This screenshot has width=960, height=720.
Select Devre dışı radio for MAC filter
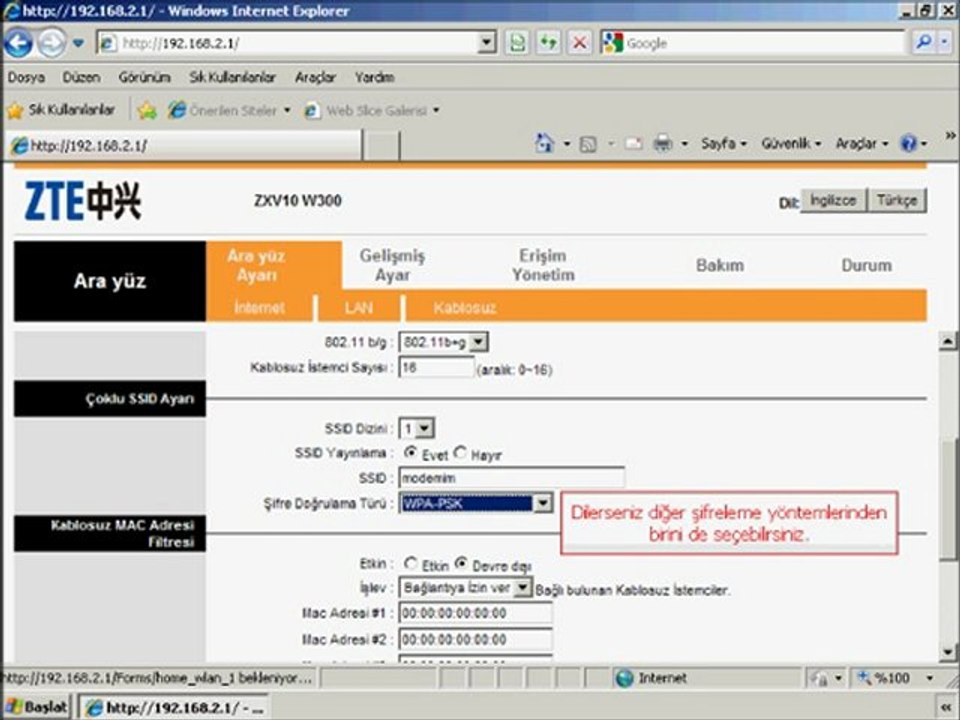[462, 563]
